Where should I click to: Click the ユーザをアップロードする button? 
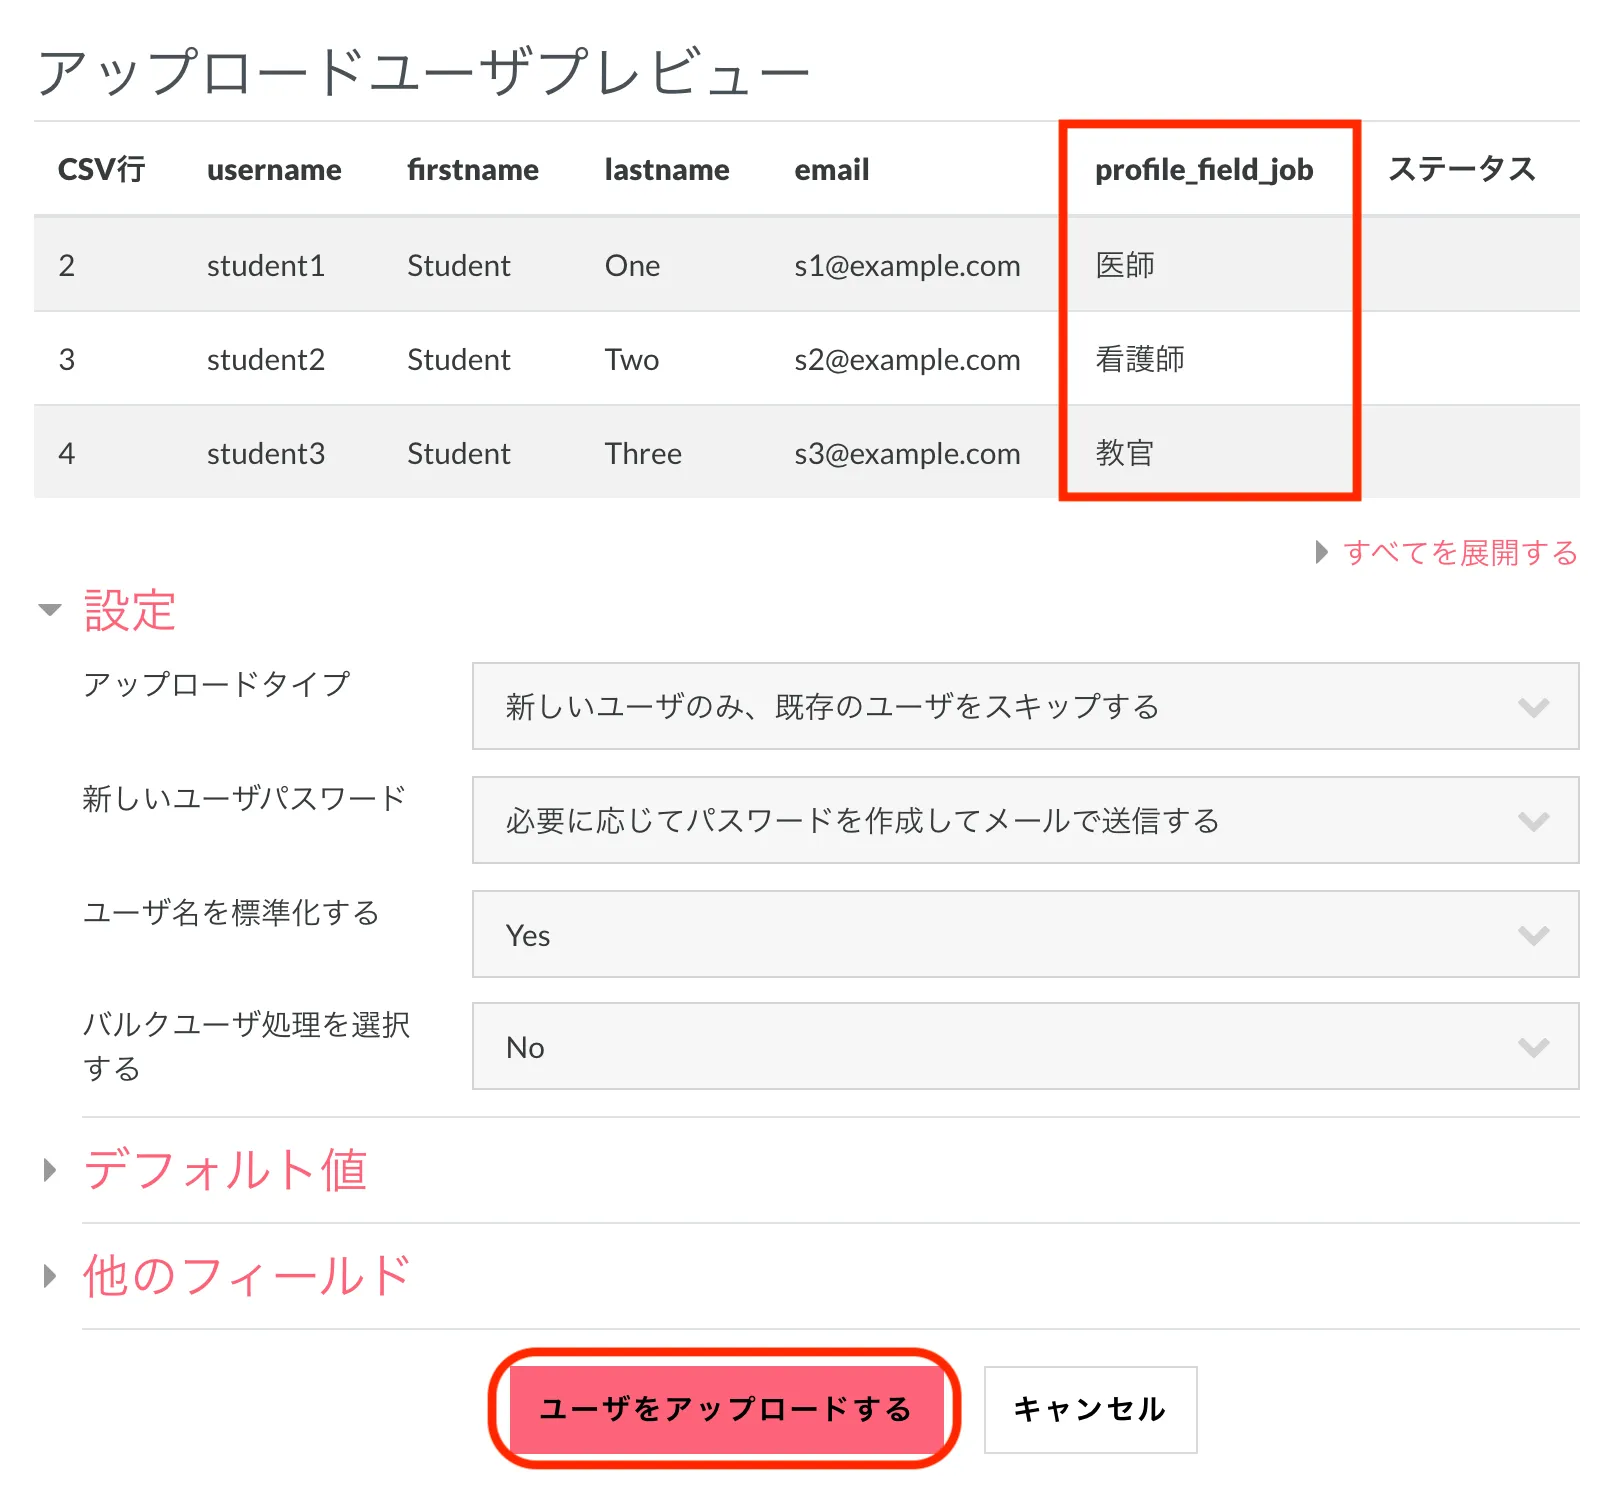pyautogui.click(x=725, y=1409)
